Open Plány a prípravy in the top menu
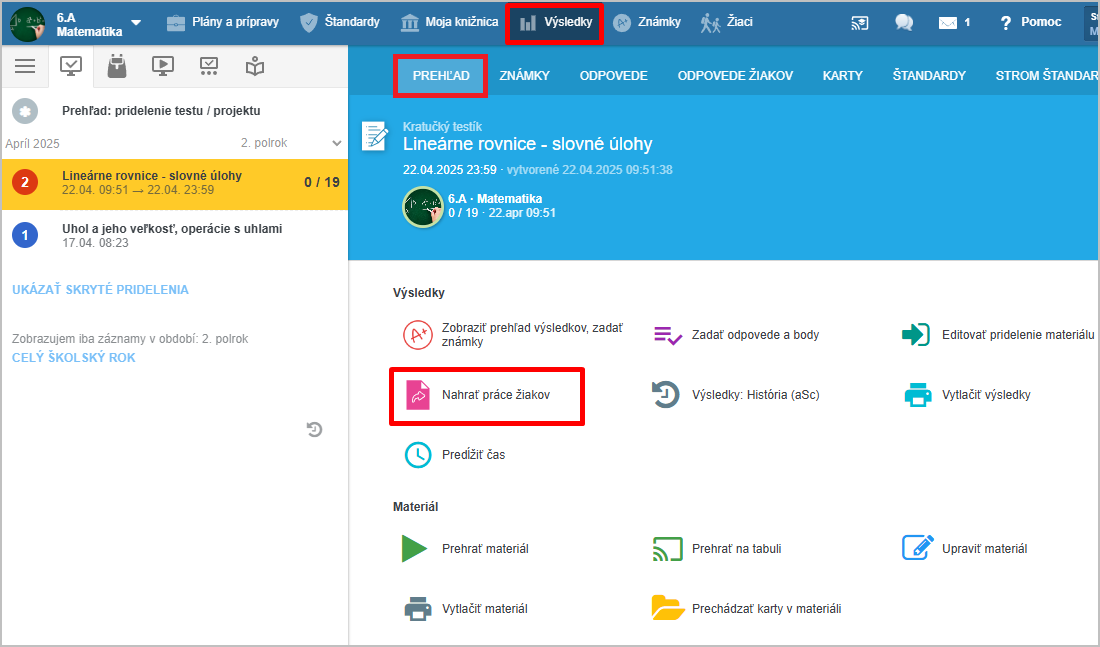The height and width of the screenshot is (647, 1100). coord(222,22)
